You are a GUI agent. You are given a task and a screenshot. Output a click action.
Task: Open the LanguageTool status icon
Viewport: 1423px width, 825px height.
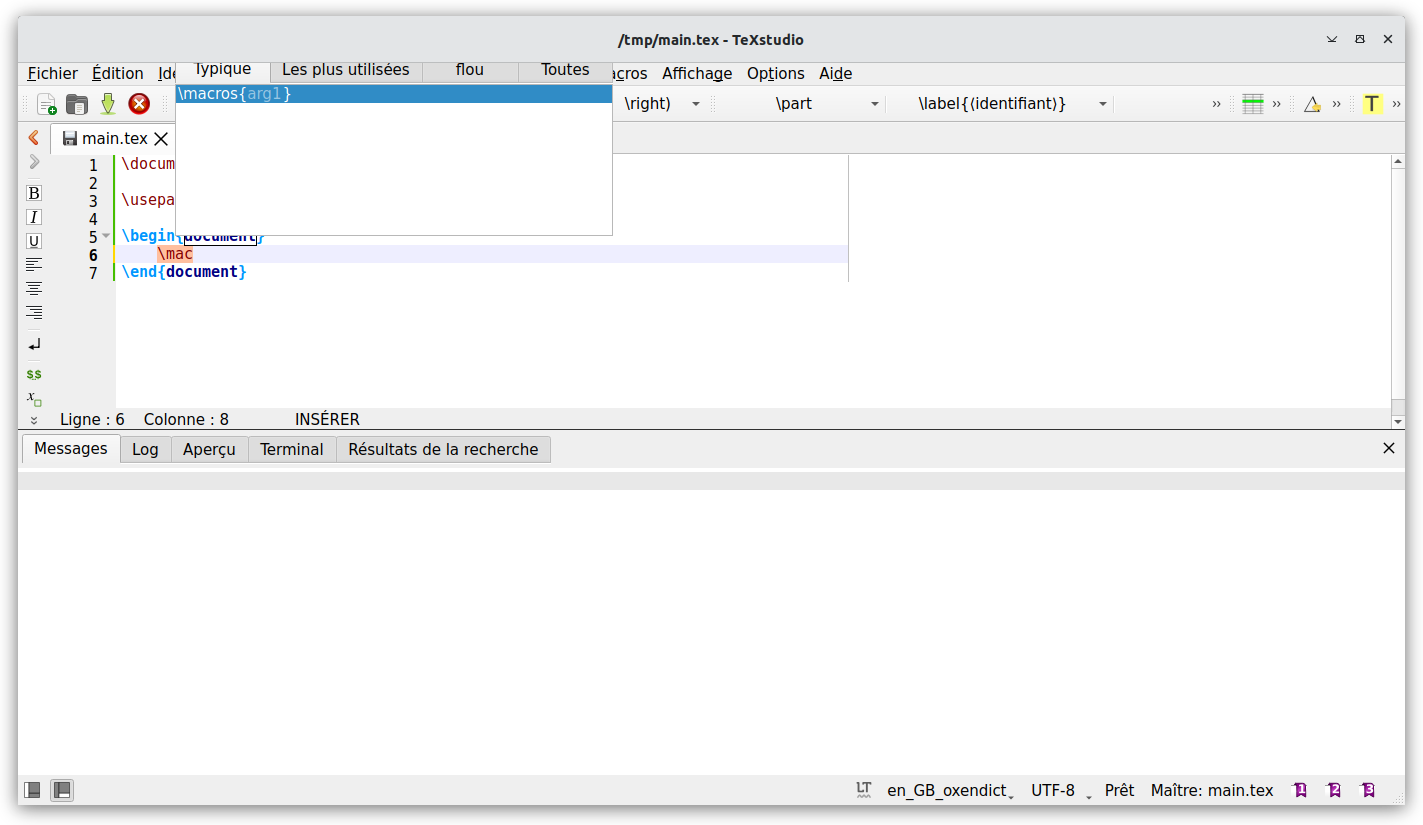point(861,790)
